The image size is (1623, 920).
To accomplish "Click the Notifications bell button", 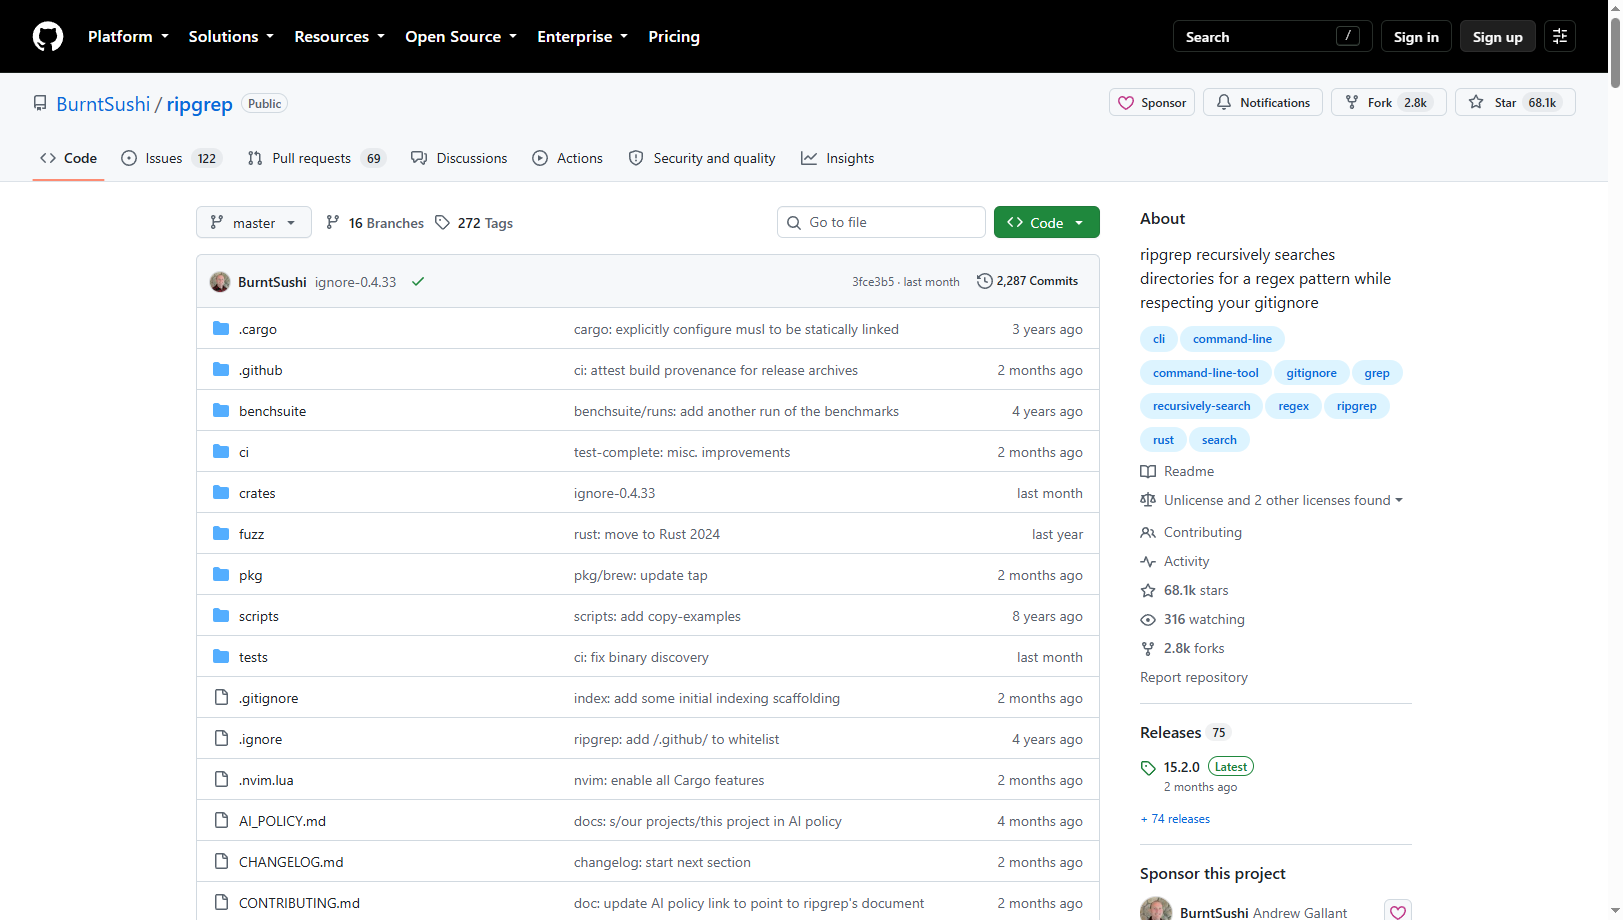I will pyautogui.click(x=1263, y=103).
